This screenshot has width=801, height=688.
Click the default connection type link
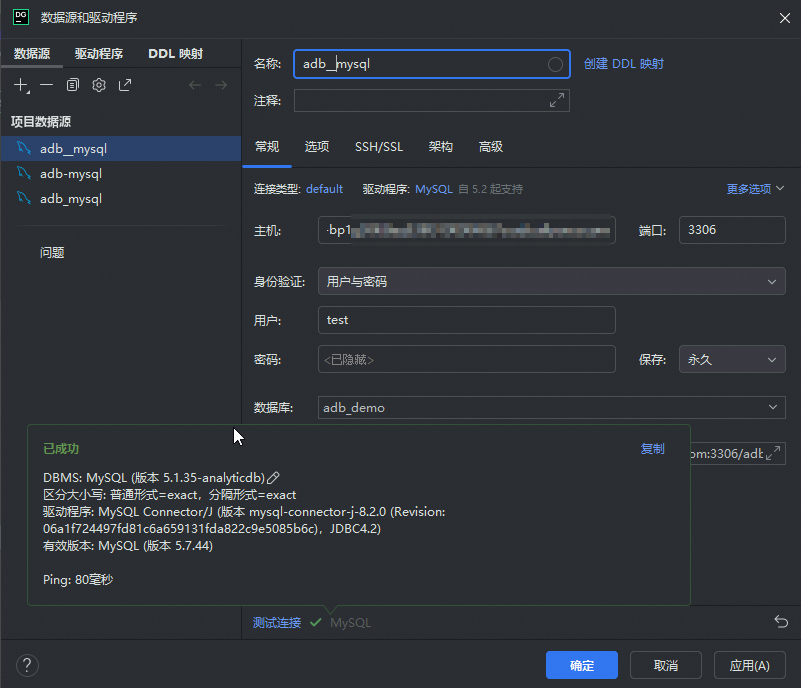point(324,189)
